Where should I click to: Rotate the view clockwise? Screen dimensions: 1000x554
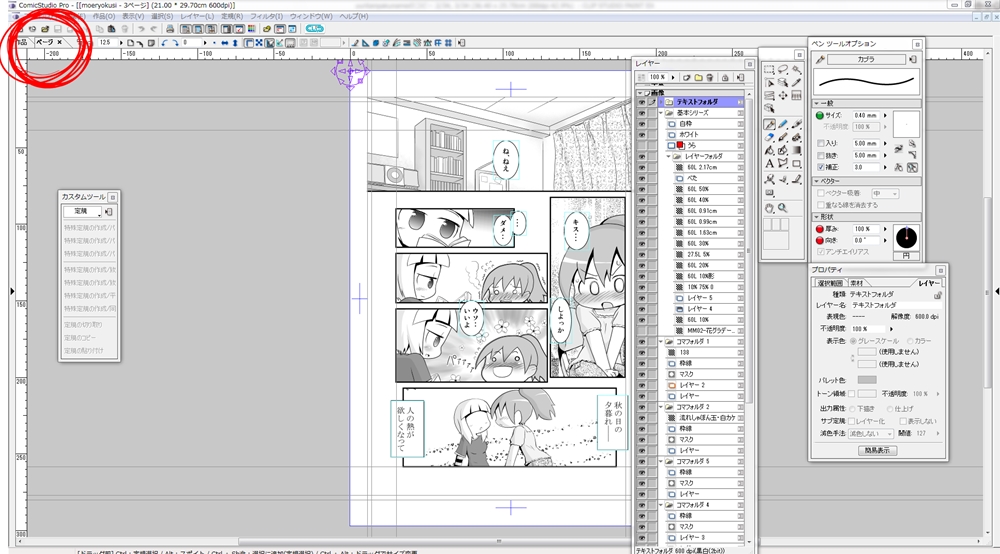pos(175,43)
